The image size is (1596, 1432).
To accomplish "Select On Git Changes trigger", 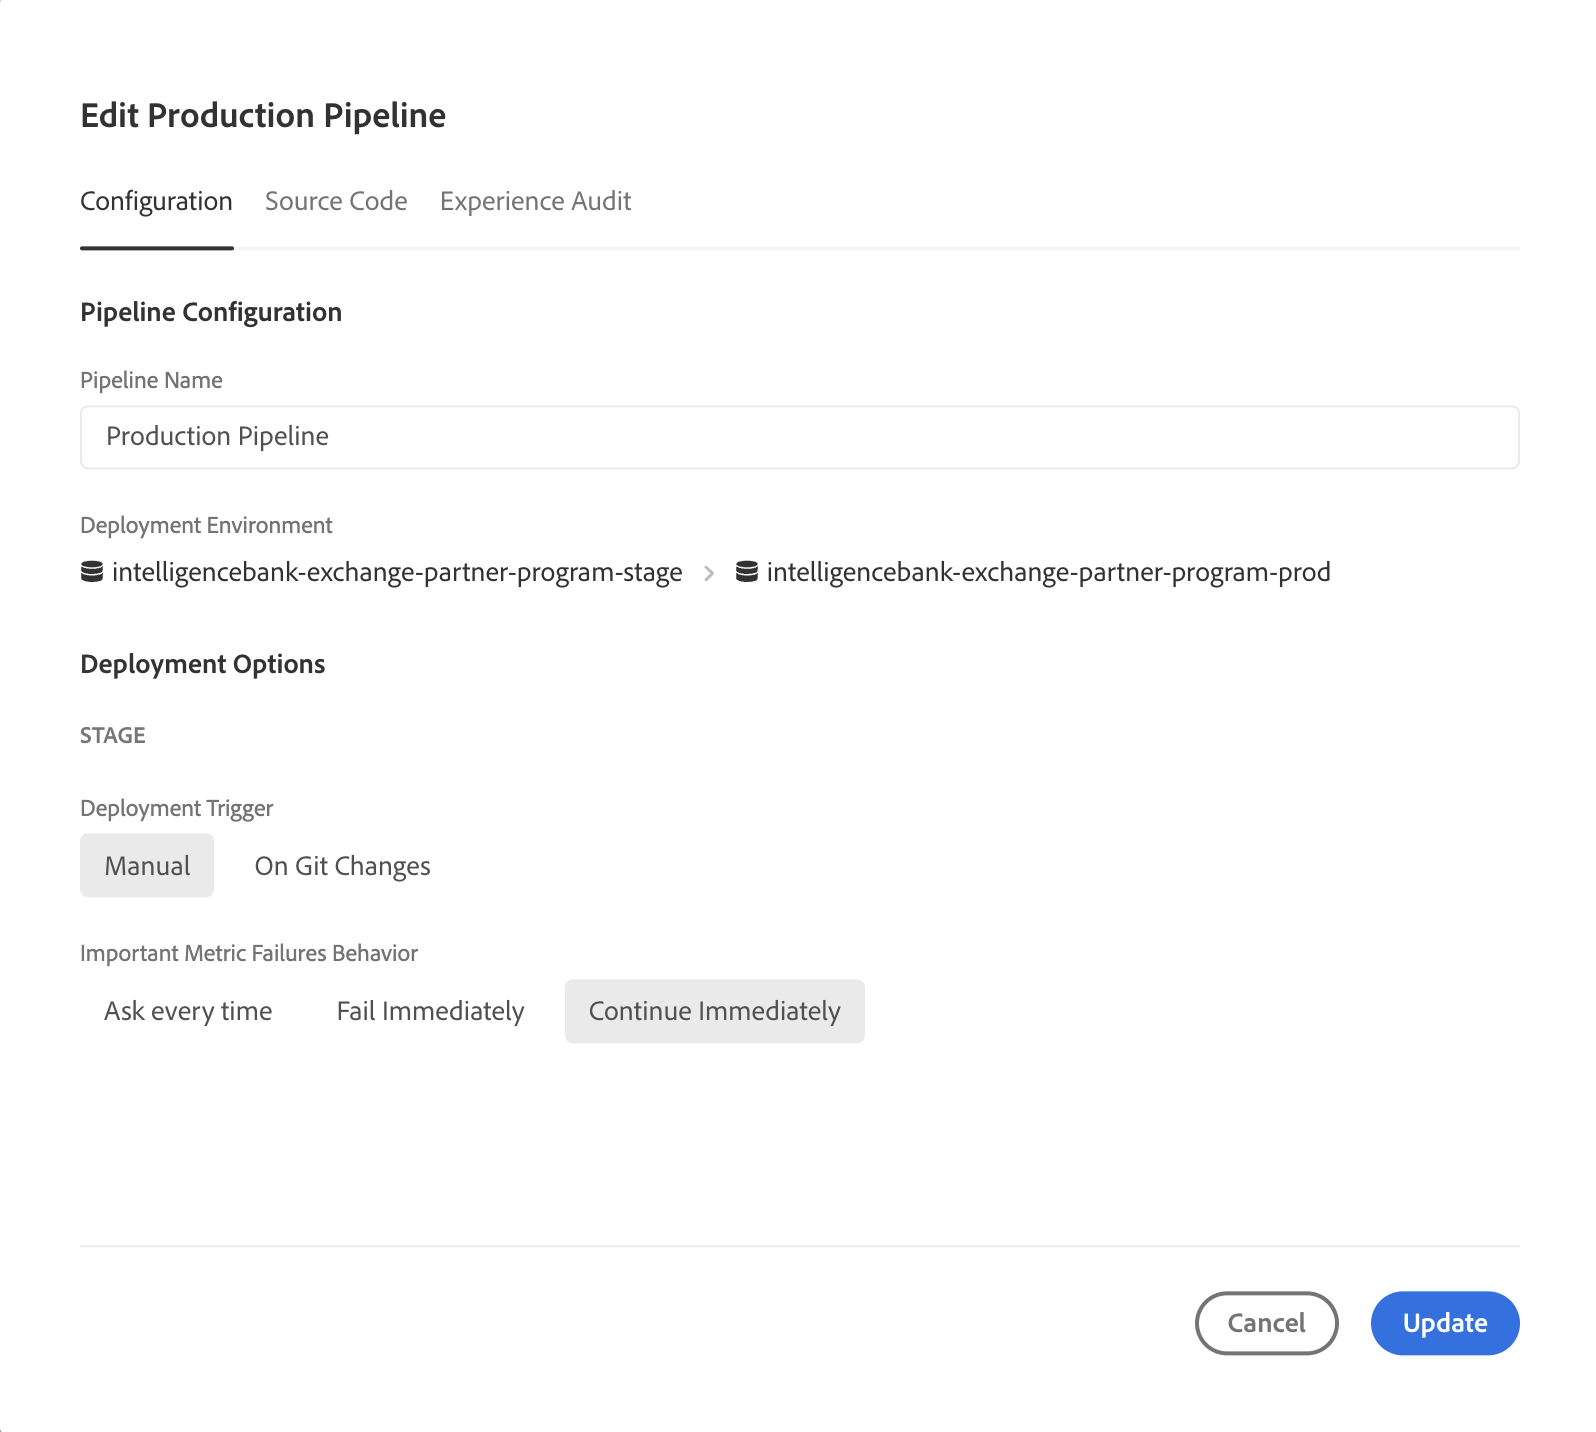I will pyautogui.click(x=342, y=866).
